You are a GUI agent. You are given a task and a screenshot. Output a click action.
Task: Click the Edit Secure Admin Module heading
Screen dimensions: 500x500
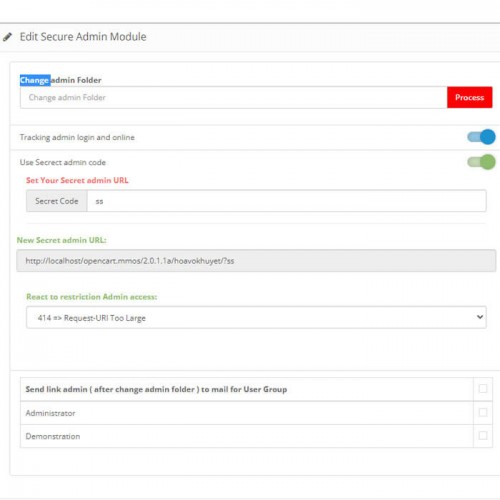[83, 37]
